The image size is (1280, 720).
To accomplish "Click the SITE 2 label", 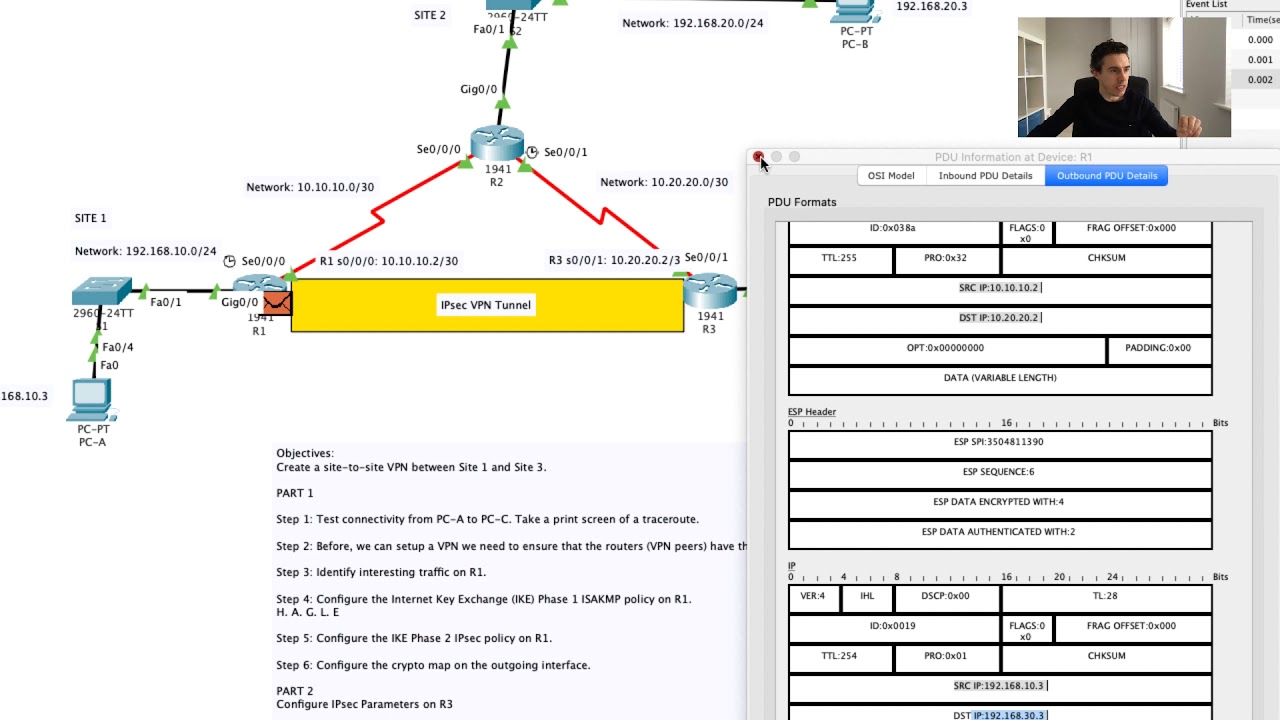I will [x=430, y=15].
